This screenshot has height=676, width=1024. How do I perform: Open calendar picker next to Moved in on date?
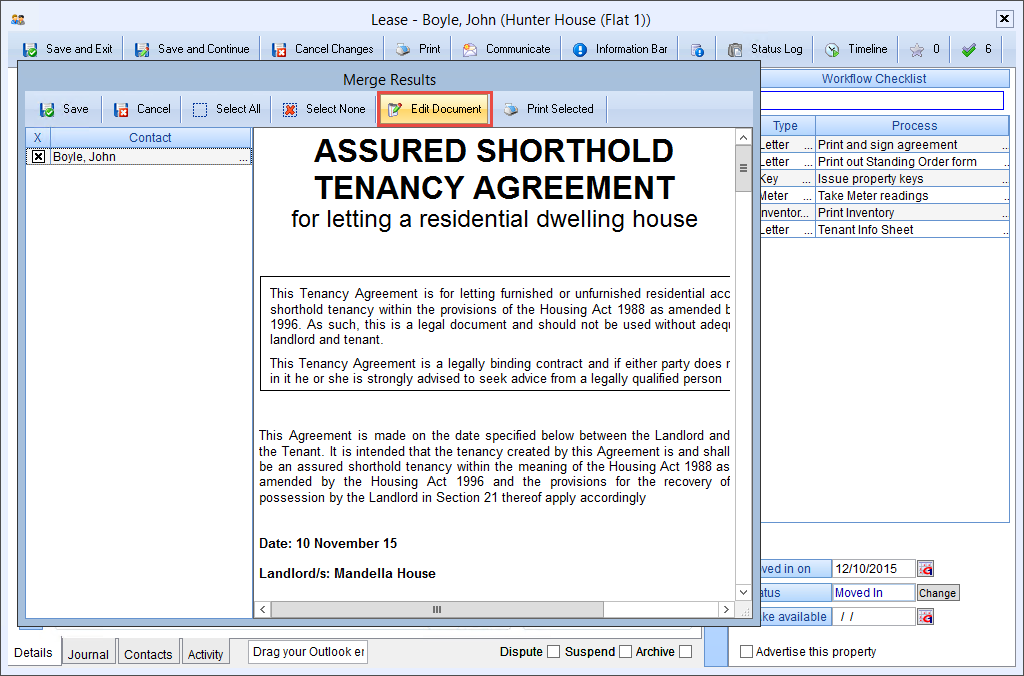(x=925, y=569)
